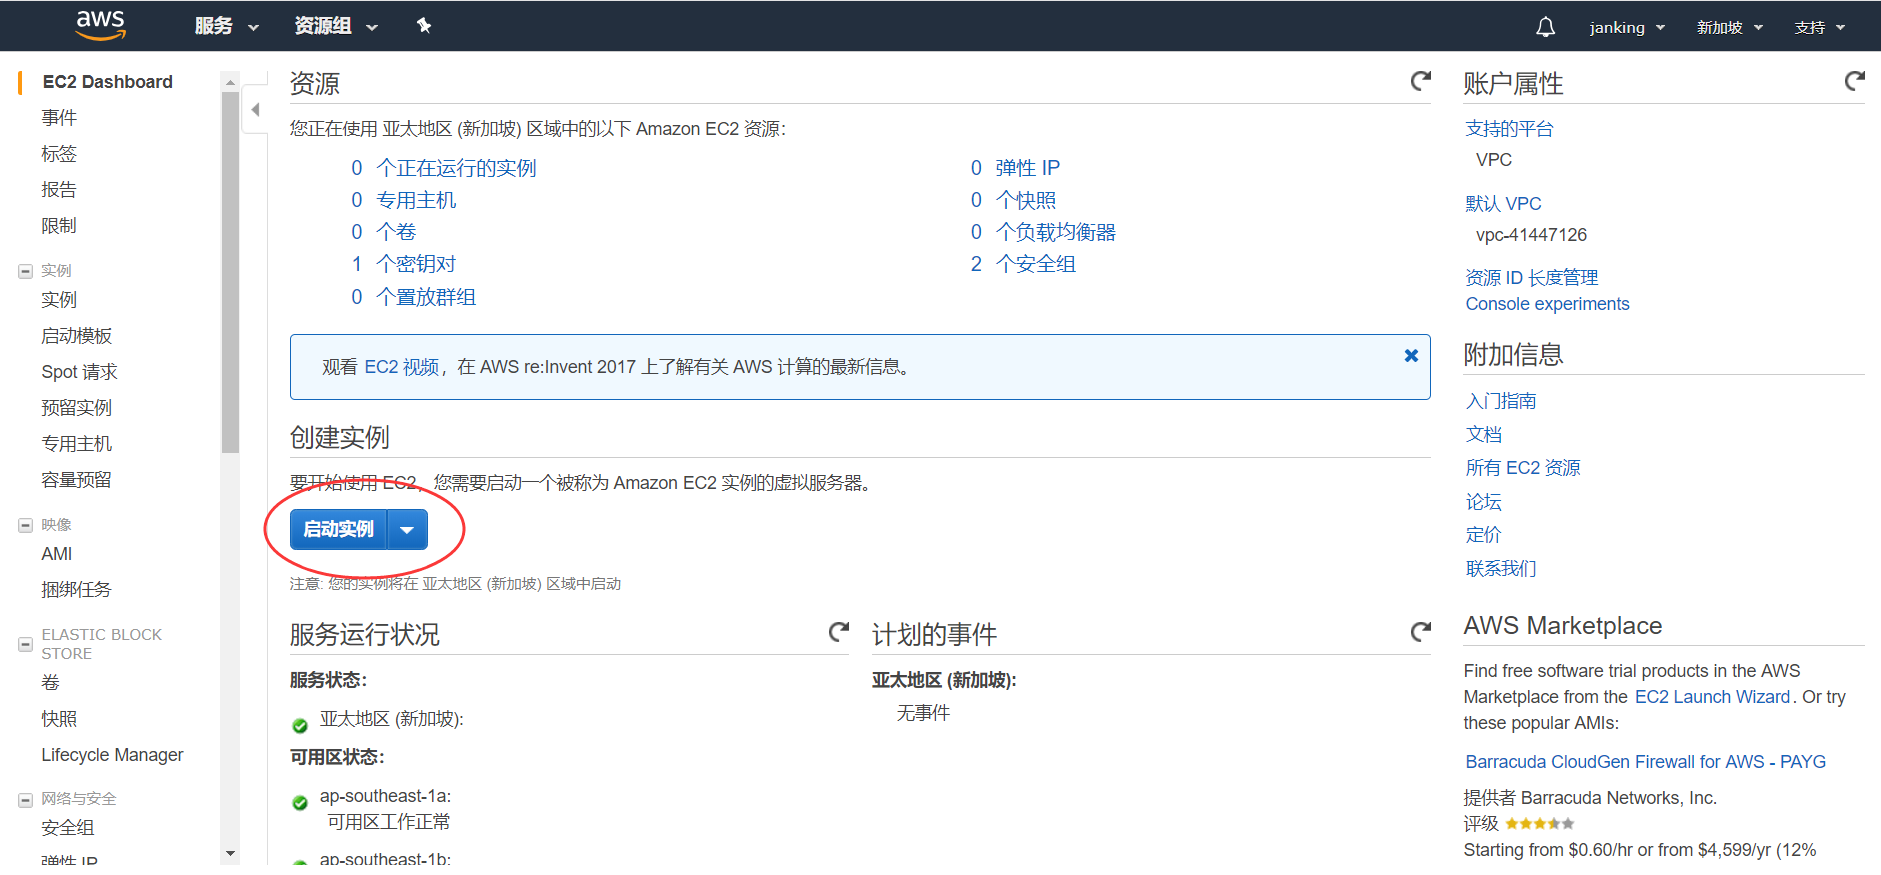
Task: Click the sidebar scrollbar down arrow
Action: (x=231, y=854)
